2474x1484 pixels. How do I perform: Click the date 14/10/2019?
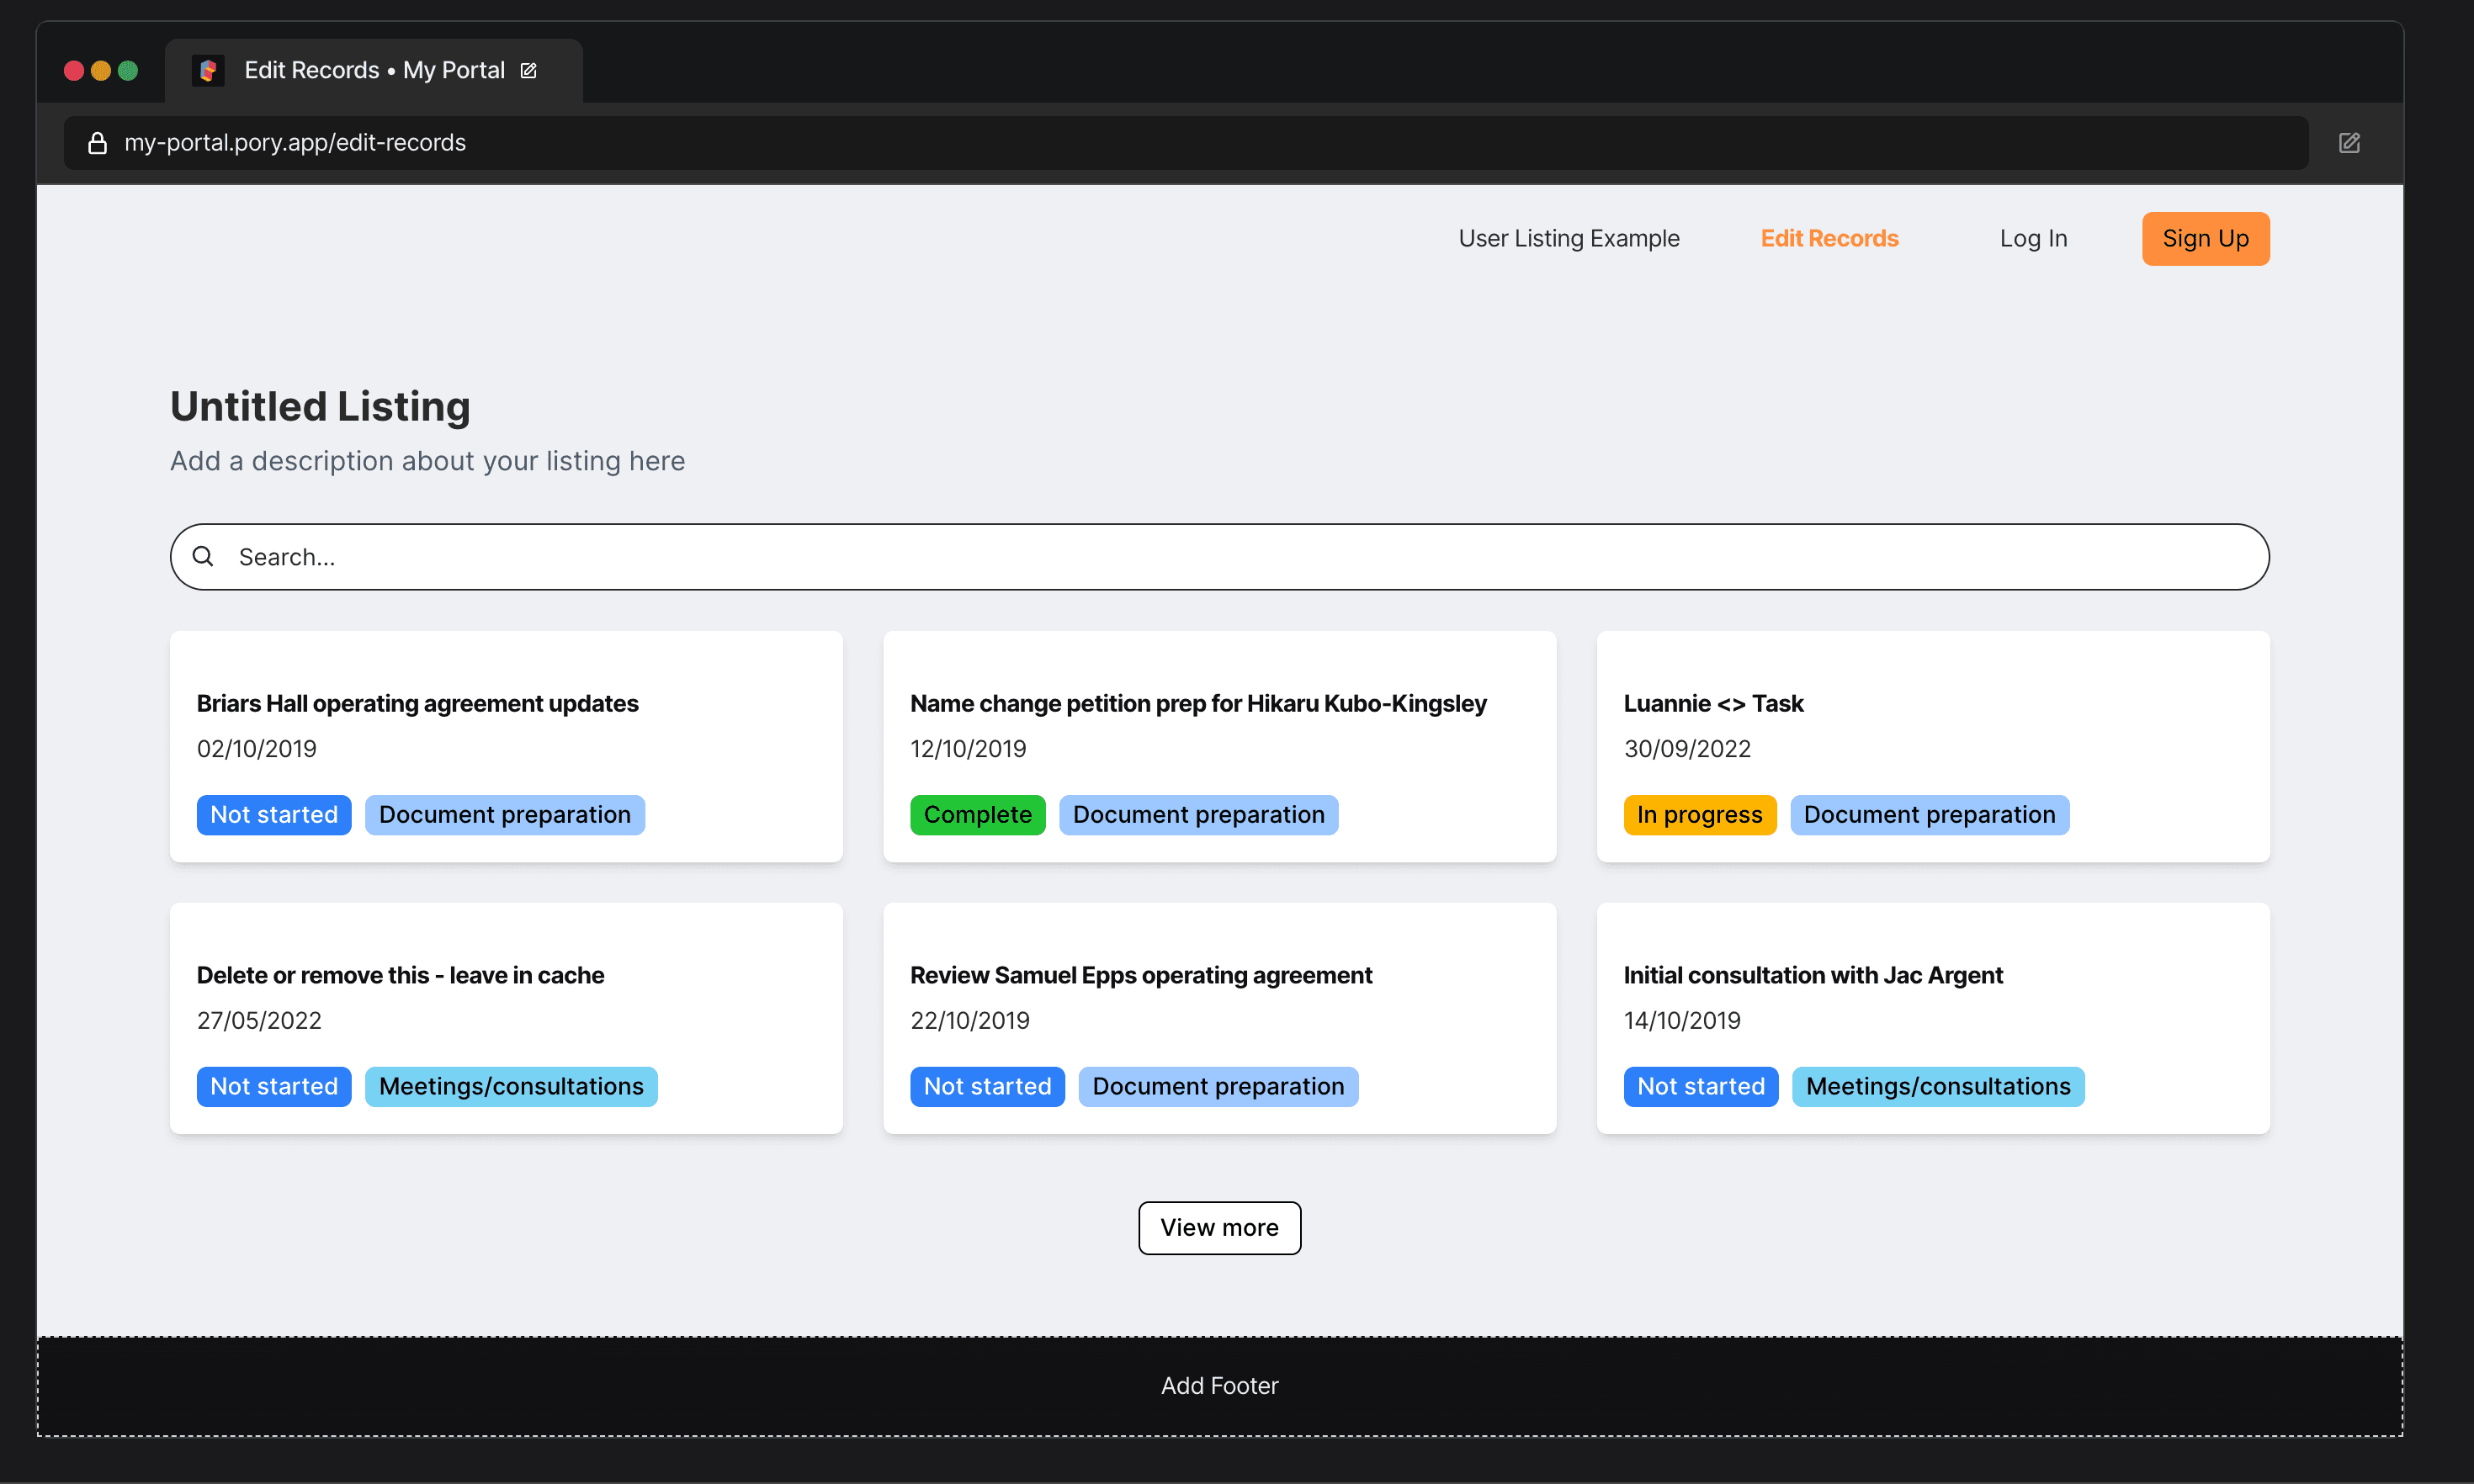pos(1682,1020)
